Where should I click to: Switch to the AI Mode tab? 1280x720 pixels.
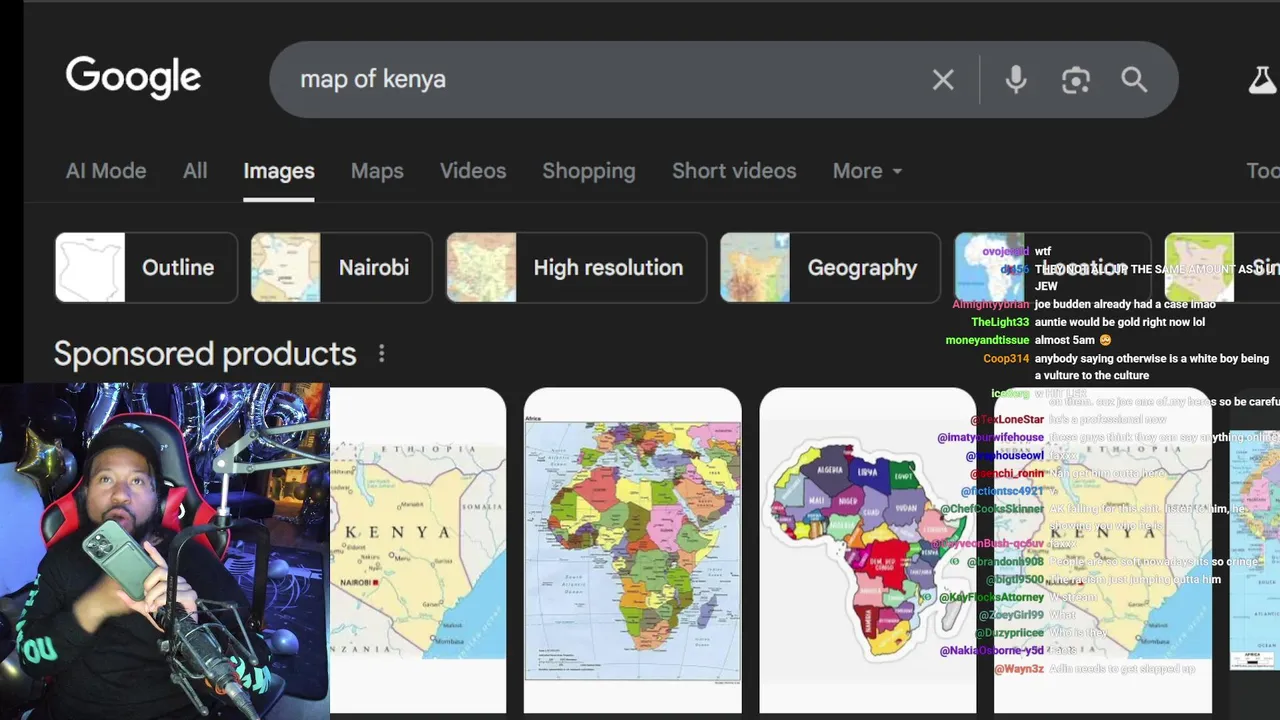pos(106,171)
